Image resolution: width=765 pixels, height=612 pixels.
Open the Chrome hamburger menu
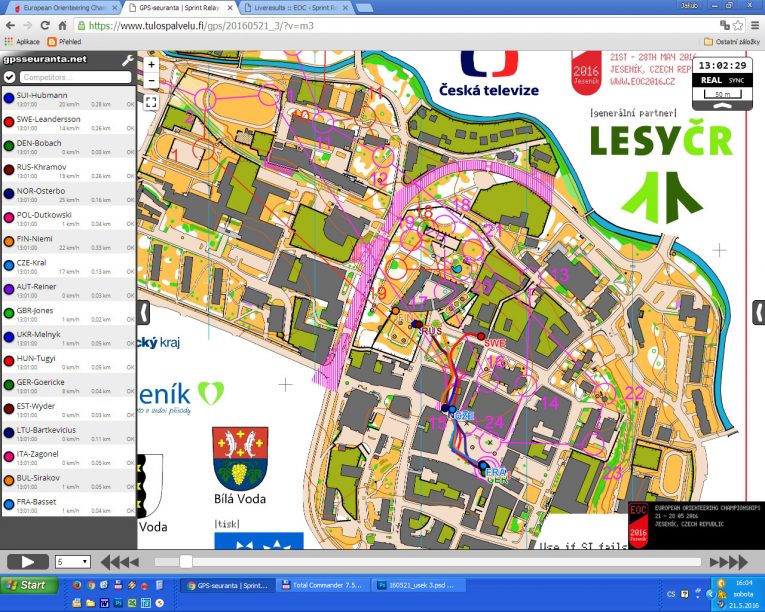pyautogui.click(x=755, y=25)
